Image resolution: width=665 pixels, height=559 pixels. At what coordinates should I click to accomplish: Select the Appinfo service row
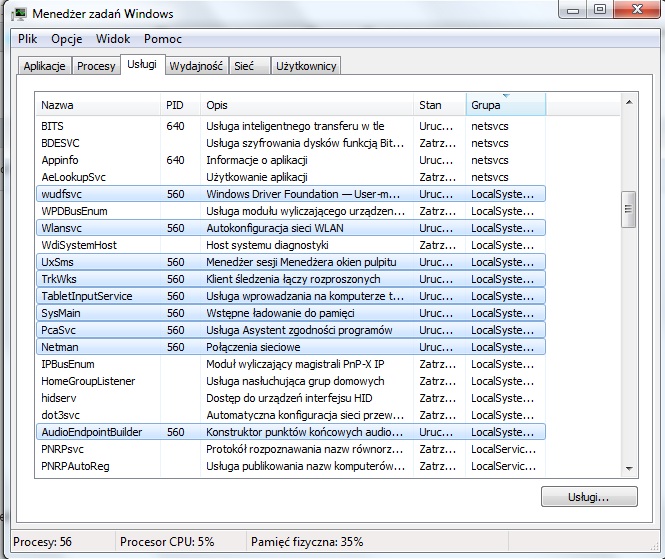click(291, 160)
